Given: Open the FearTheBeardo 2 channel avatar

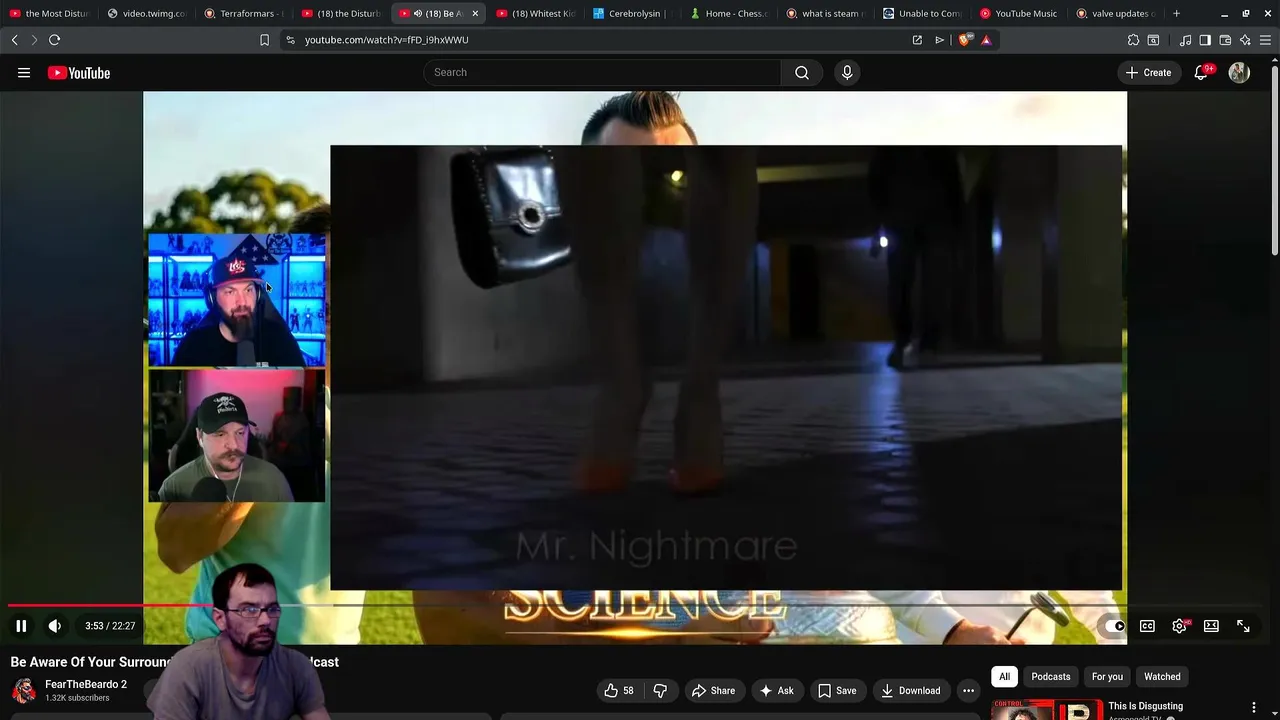Looking at the screenshot, I should pos(24,690).
